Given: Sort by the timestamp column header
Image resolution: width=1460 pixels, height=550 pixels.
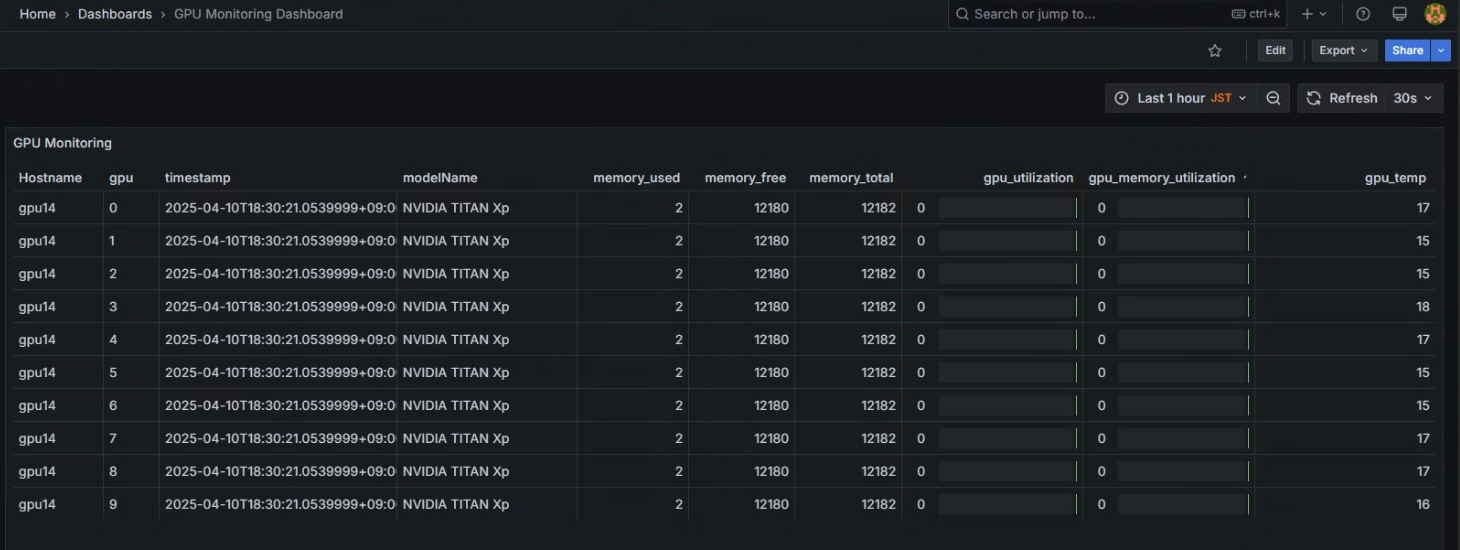Looking at the screenshot, I should point(197,178).
